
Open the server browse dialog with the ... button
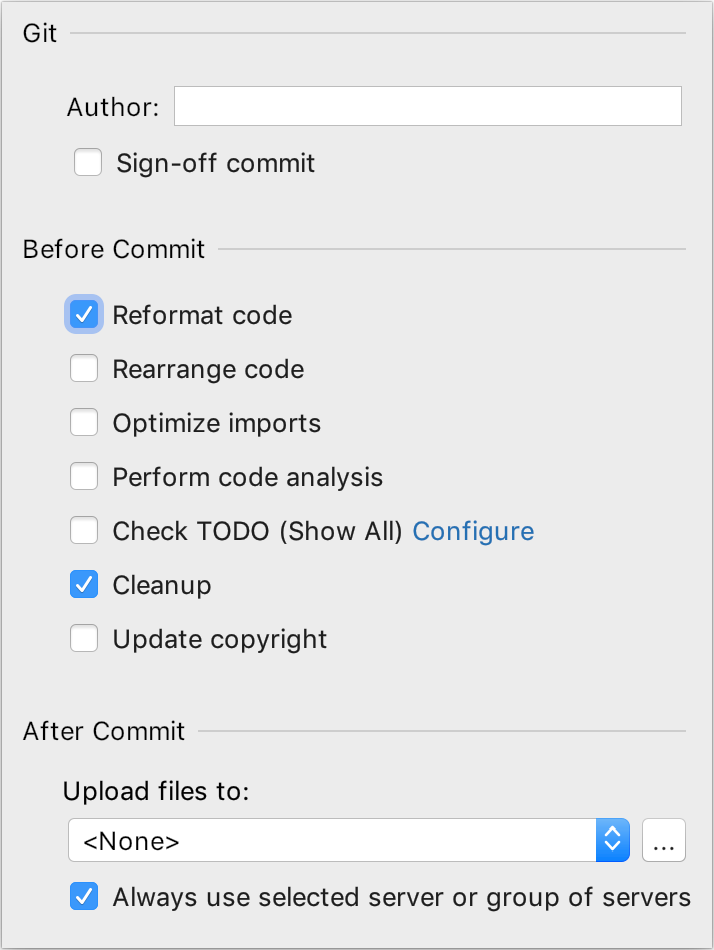click(x=664, y=840)
